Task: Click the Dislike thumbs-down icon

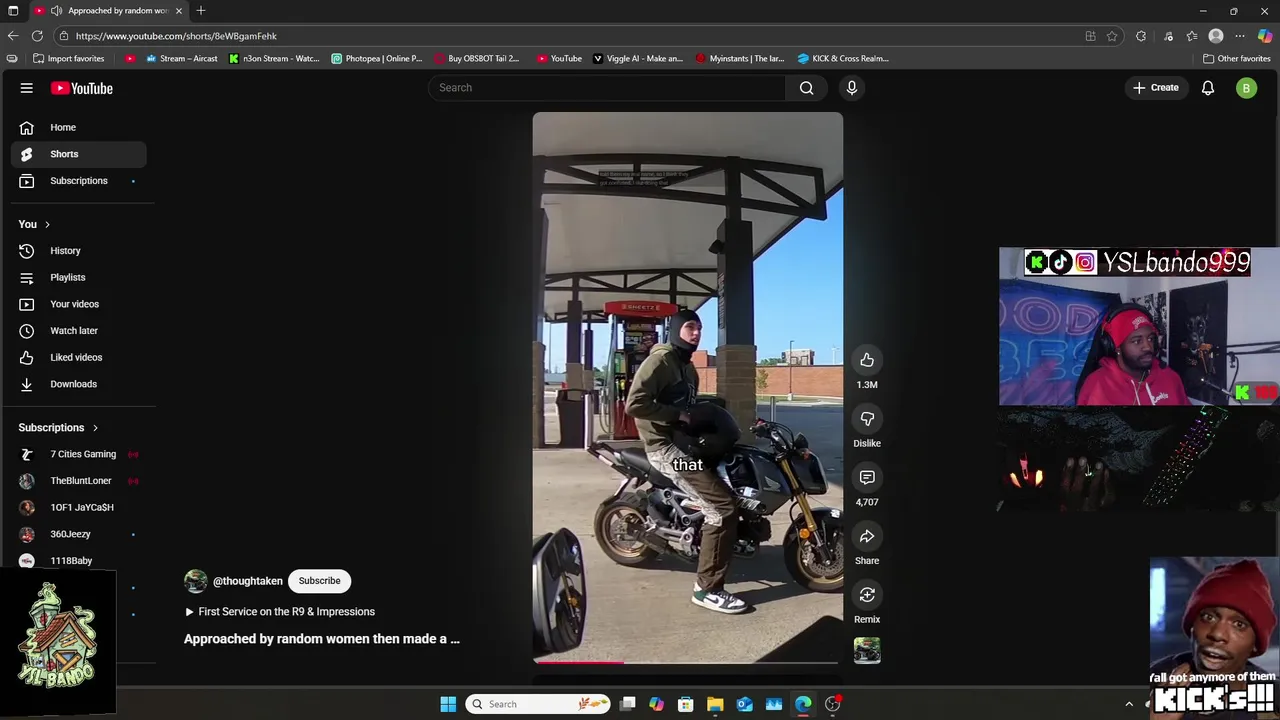Action: (867, 419)
